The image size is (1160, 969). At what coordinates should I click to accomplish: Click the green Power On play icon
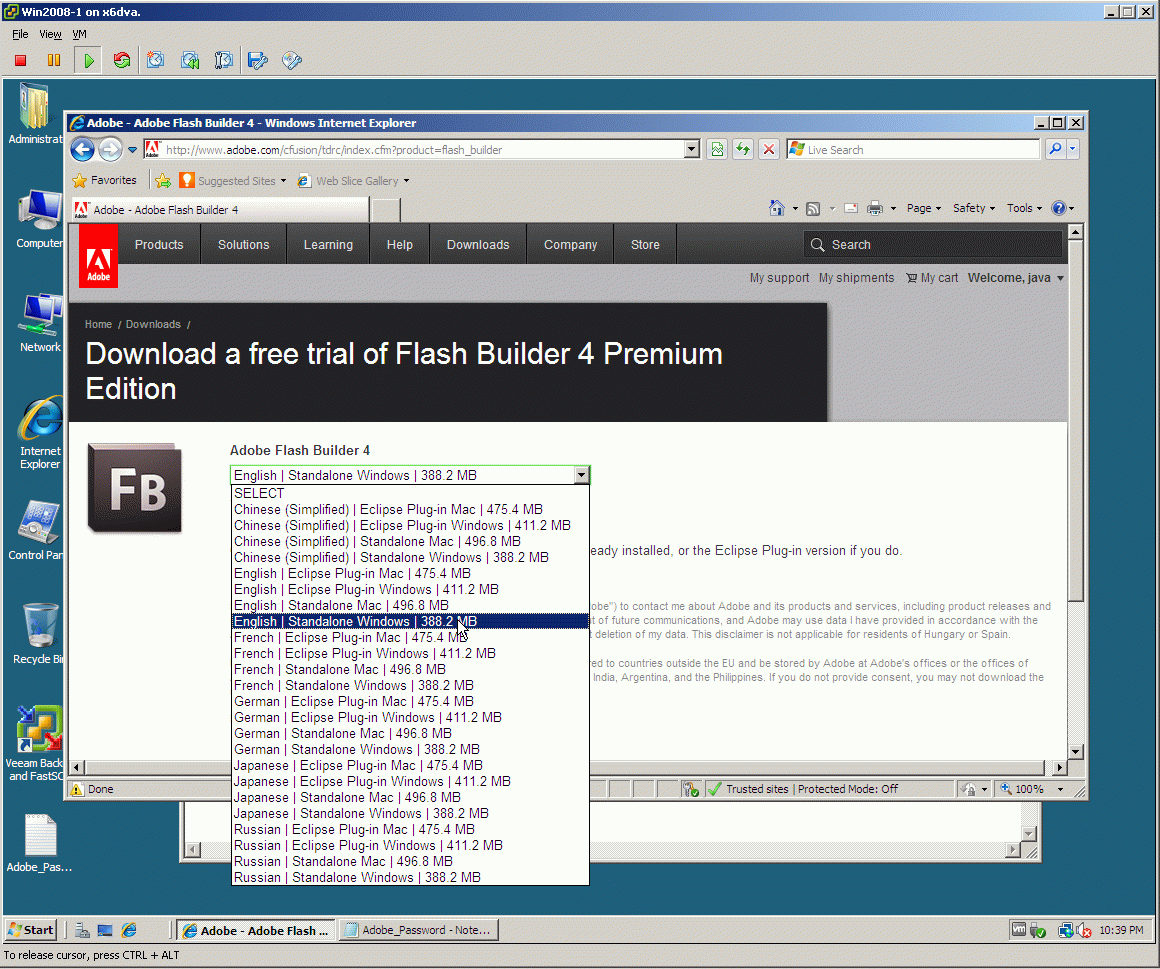[x=89, y=61]
